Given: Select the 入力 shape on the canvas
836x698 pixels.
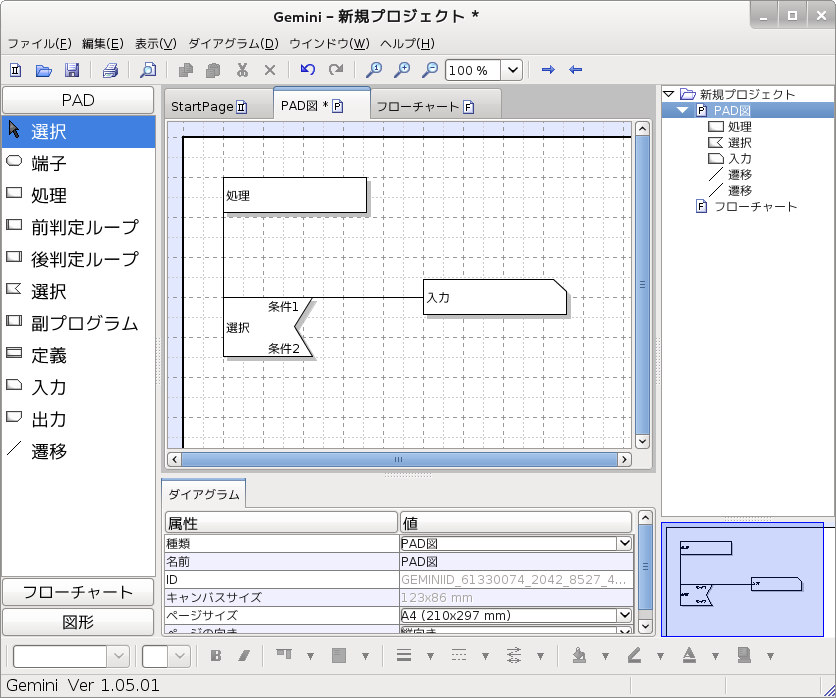Looking at the screenshot, I should click(495, 297).
